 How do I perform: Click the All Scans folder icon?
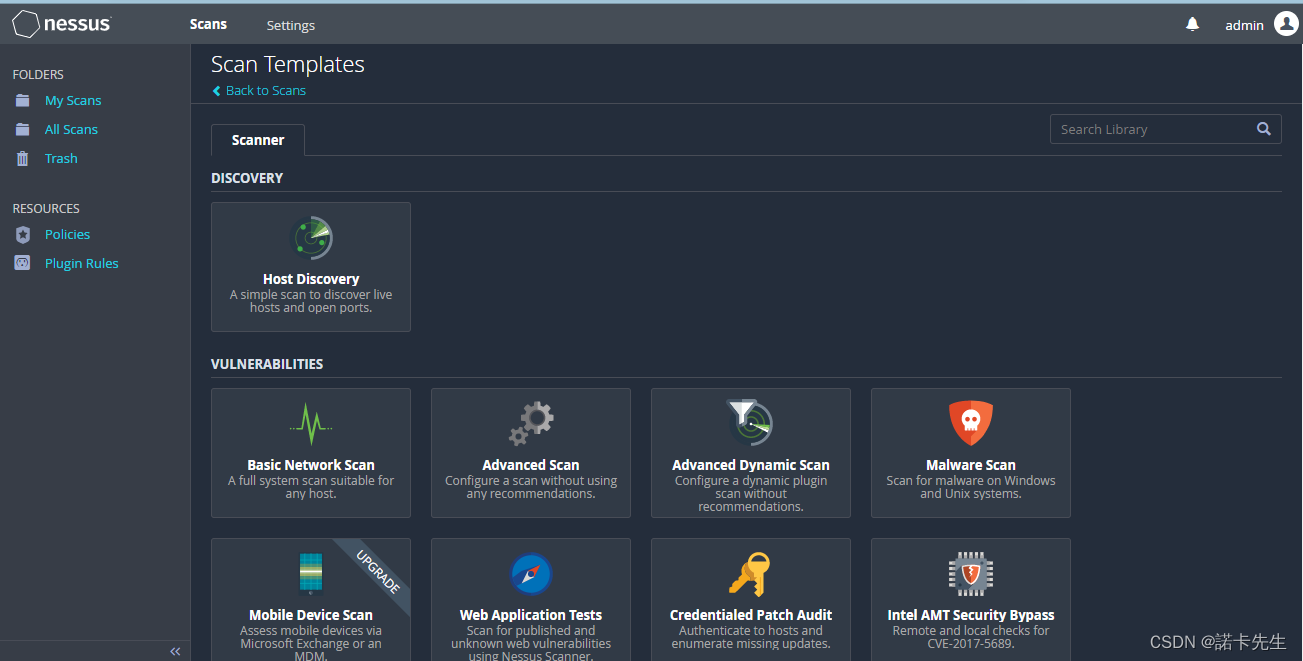pyautogui.click(x=22, y=129)
